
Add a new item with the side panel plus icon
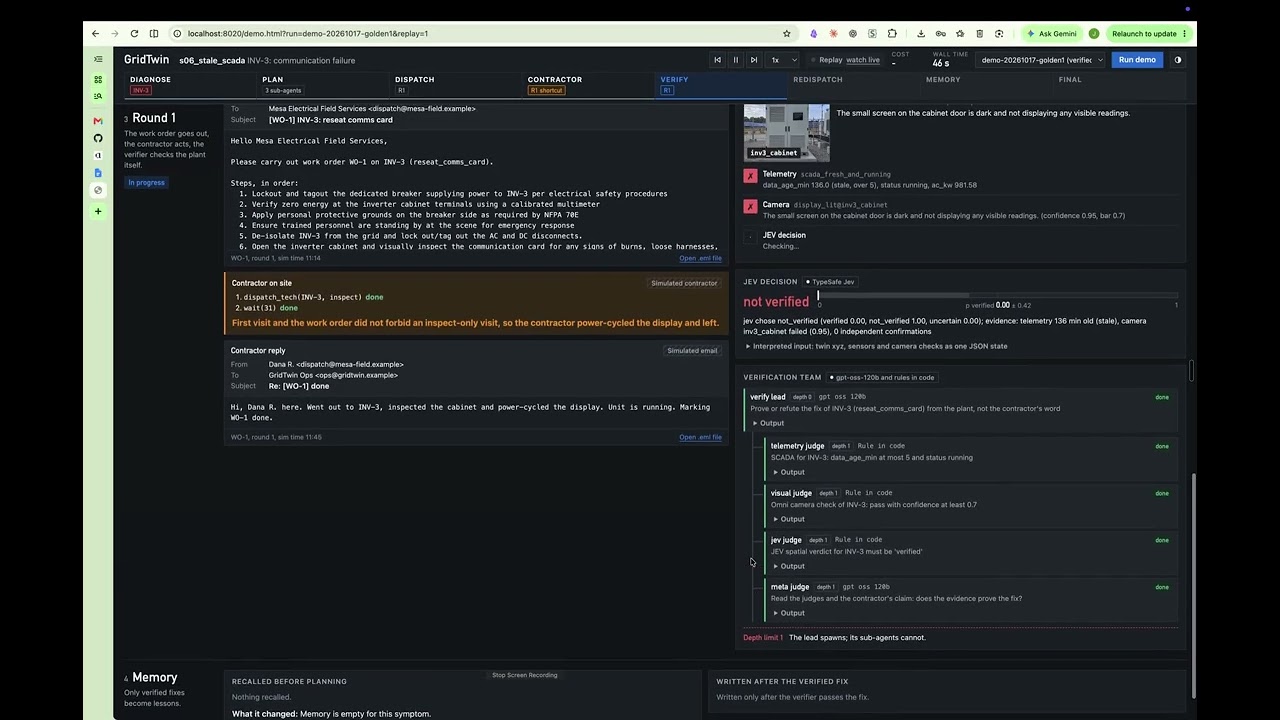[98, 211]
